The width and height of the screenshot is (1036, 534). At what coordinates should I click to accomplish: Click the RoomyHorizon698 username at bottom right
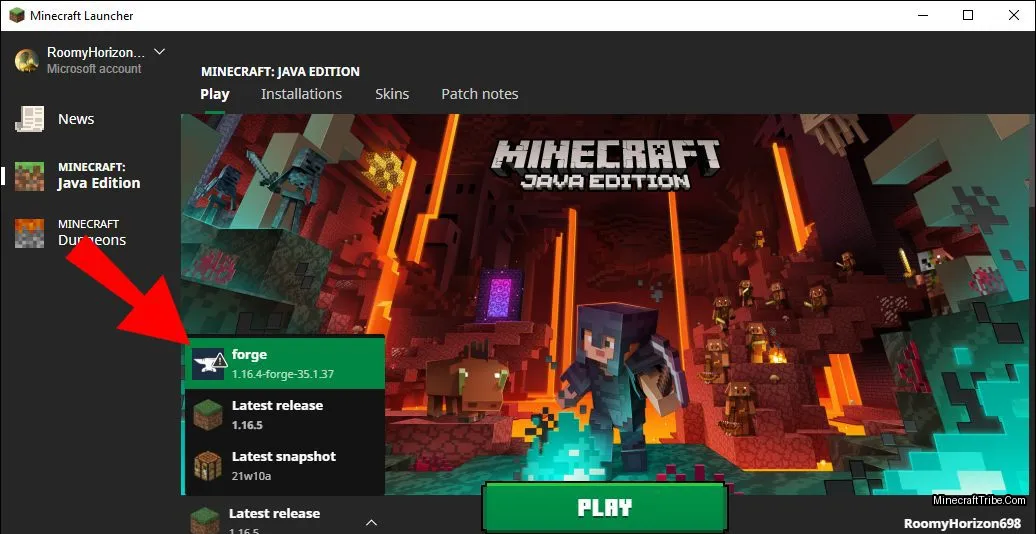point(962,523)
